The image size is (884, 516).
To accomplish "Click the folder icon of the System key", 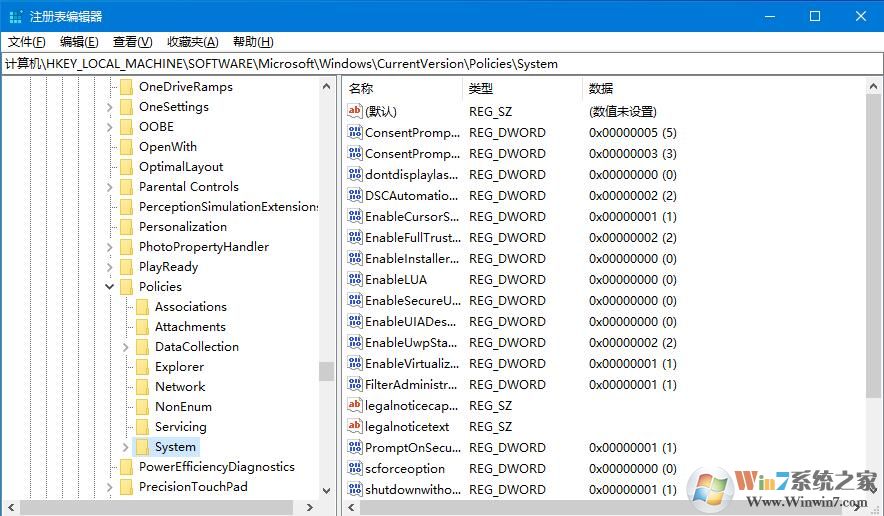I will pyautogui.click(x=143, y=447).
